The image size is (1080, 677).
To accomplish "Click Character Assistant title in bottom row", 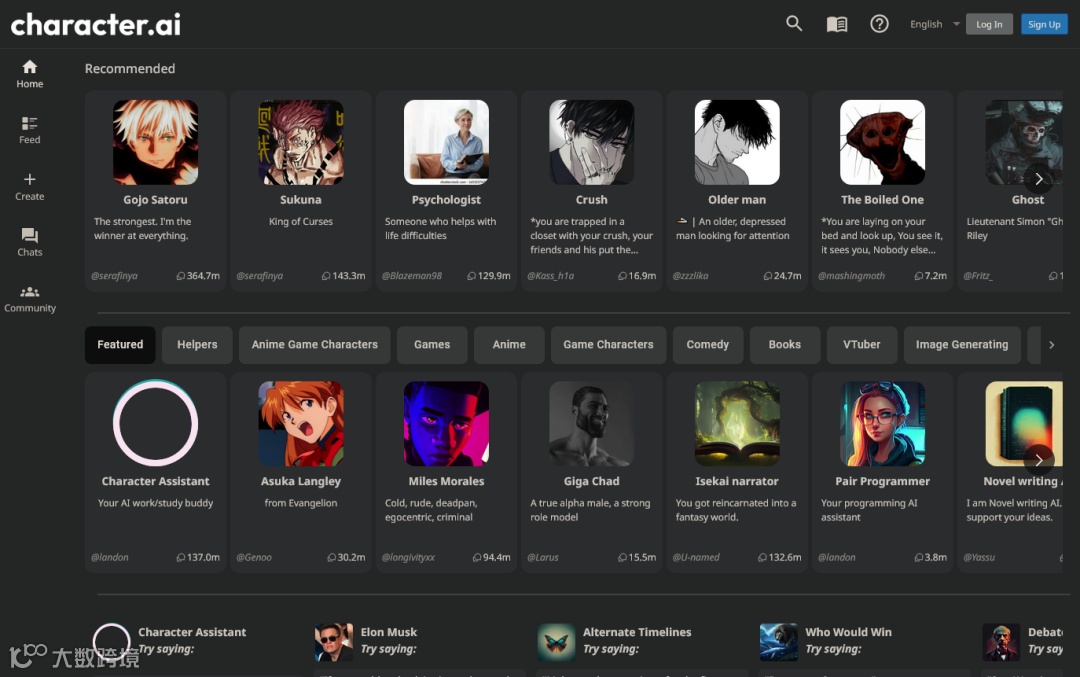I will pyautogui.click(x=192, y=632).
